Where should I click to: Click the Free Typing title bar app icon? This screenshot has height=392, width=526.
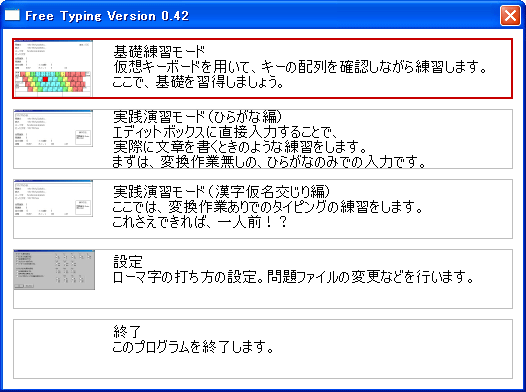(x=12, y=15)
